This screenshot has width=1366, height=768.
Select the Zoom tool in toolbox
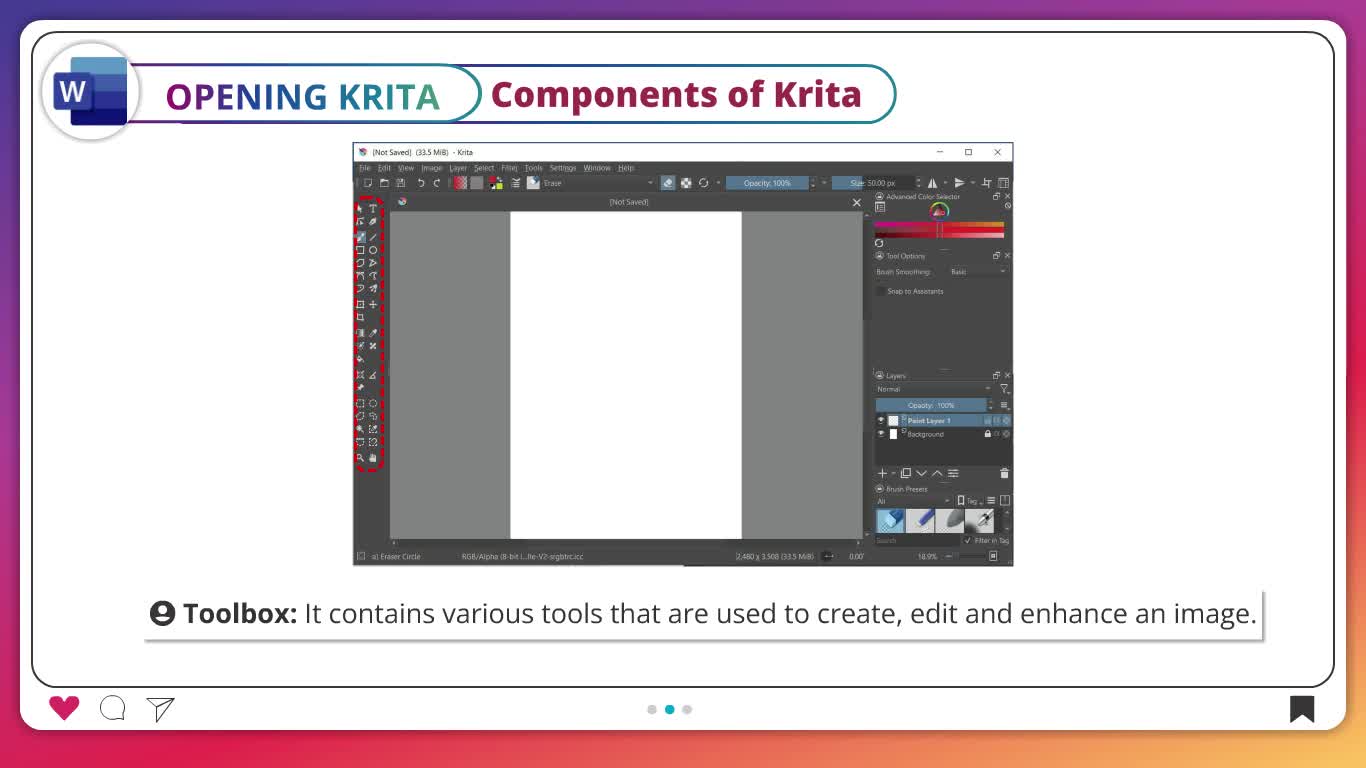pos(360,458)
